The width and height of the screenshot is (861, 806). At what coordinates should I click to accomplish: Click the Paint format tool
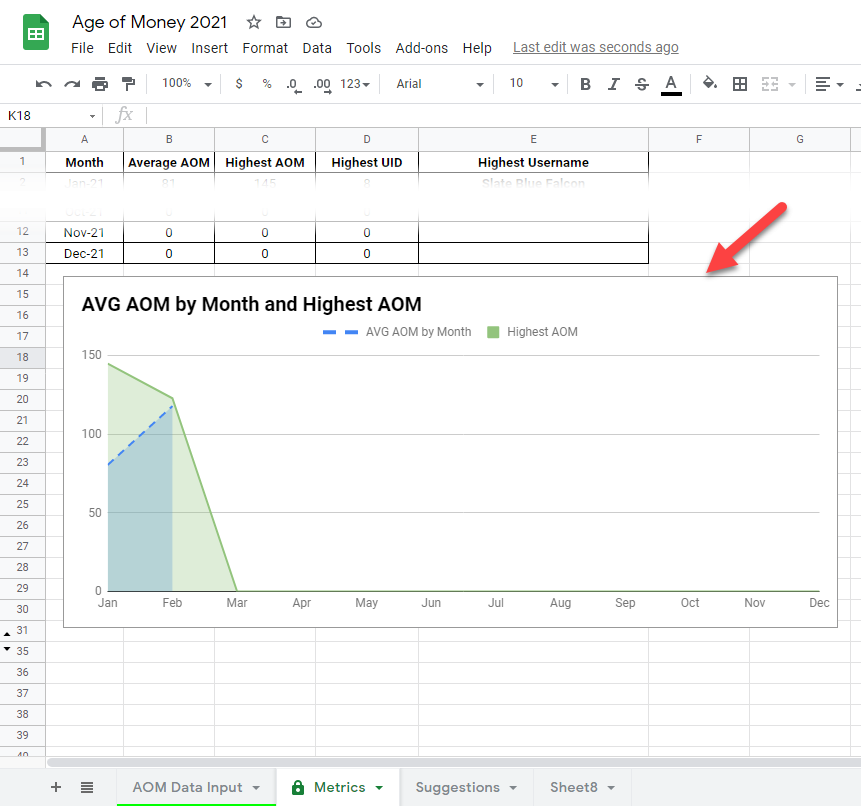127,84
